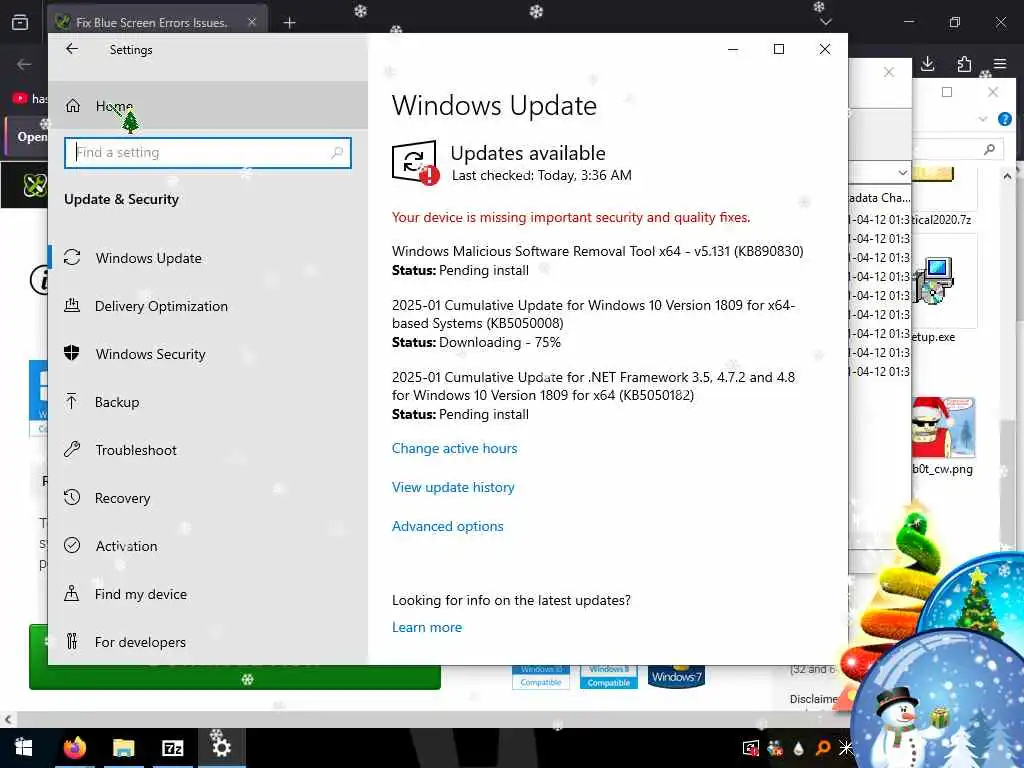Click the Malicious Software Removal Tool entry
The width and height of the screenshot is (1024, 768).
pyautogui.click(x=598, y=251)
